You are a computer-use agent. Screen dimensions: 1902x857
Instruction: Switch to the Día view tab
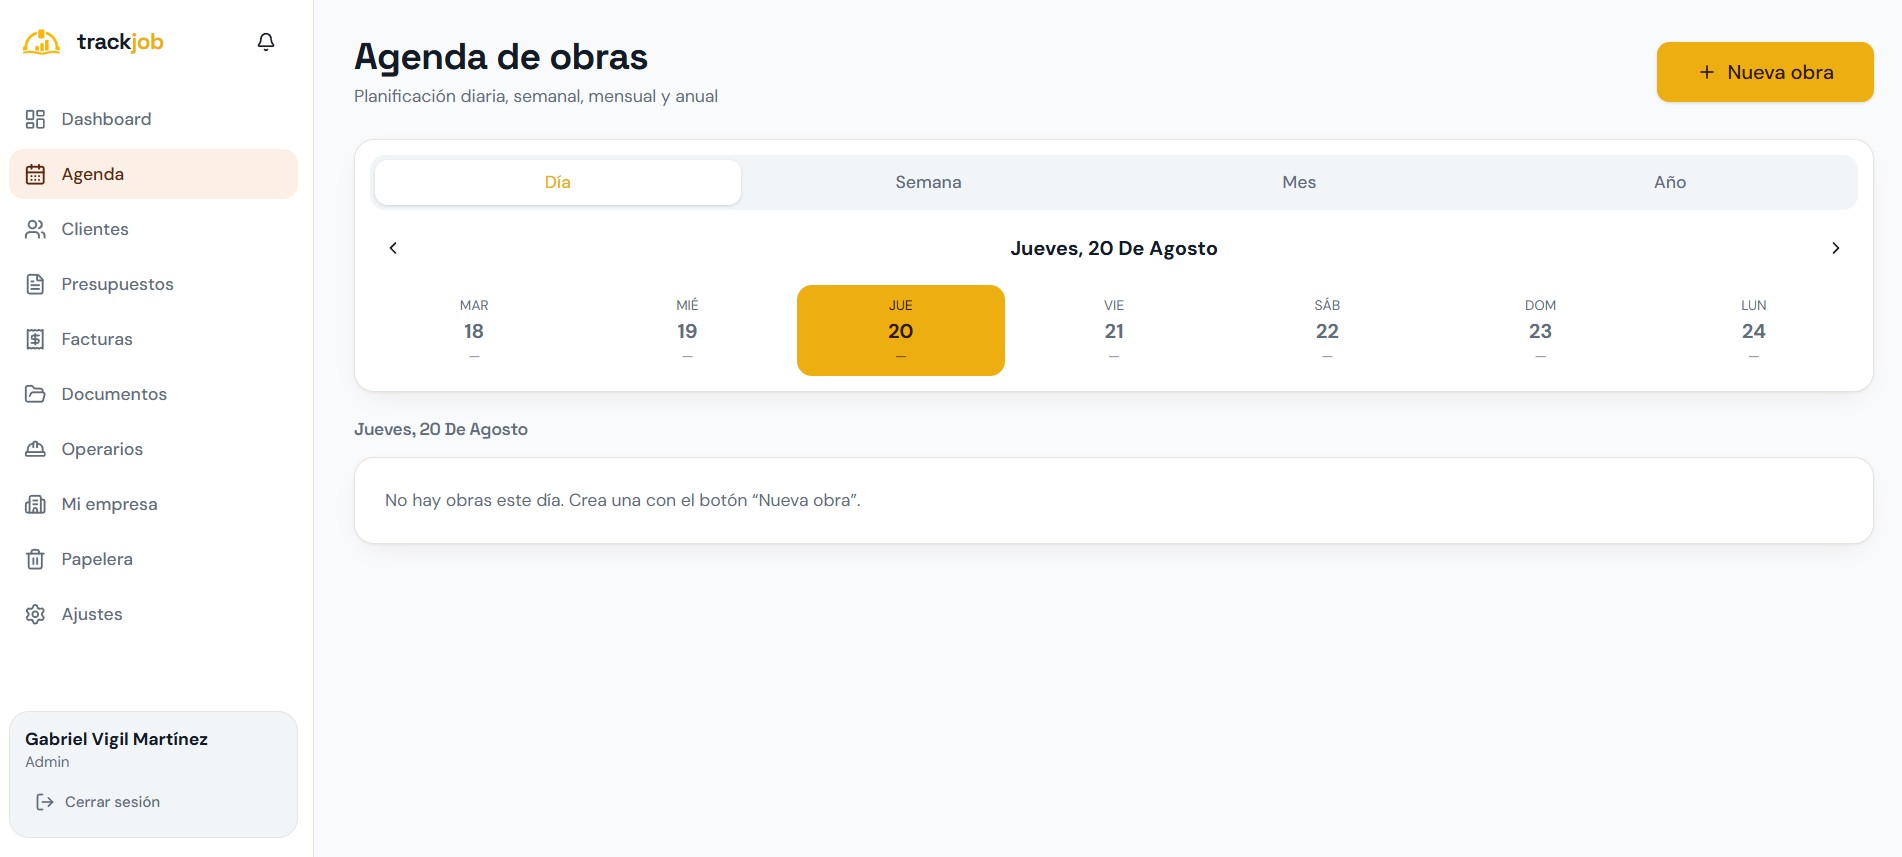[558, 182]
